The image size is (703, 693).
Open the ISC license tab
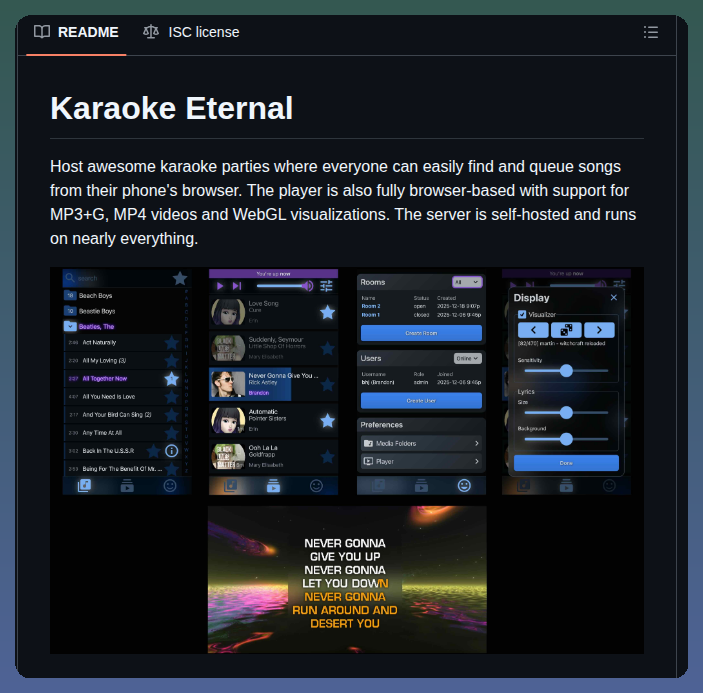point(191,32)
